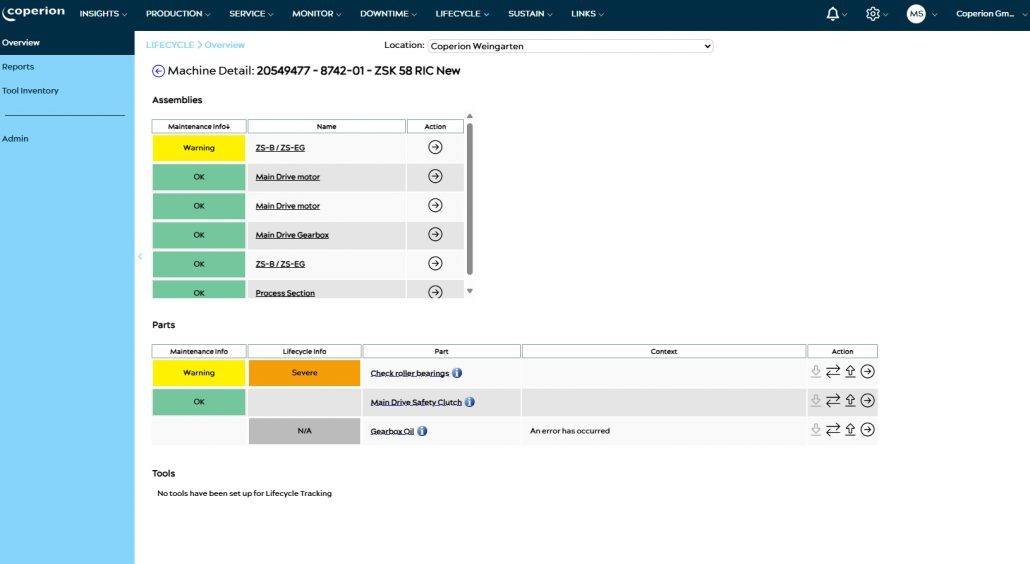
Task: Expand the MONITOR menu
Action: click(x=317, y=14)
